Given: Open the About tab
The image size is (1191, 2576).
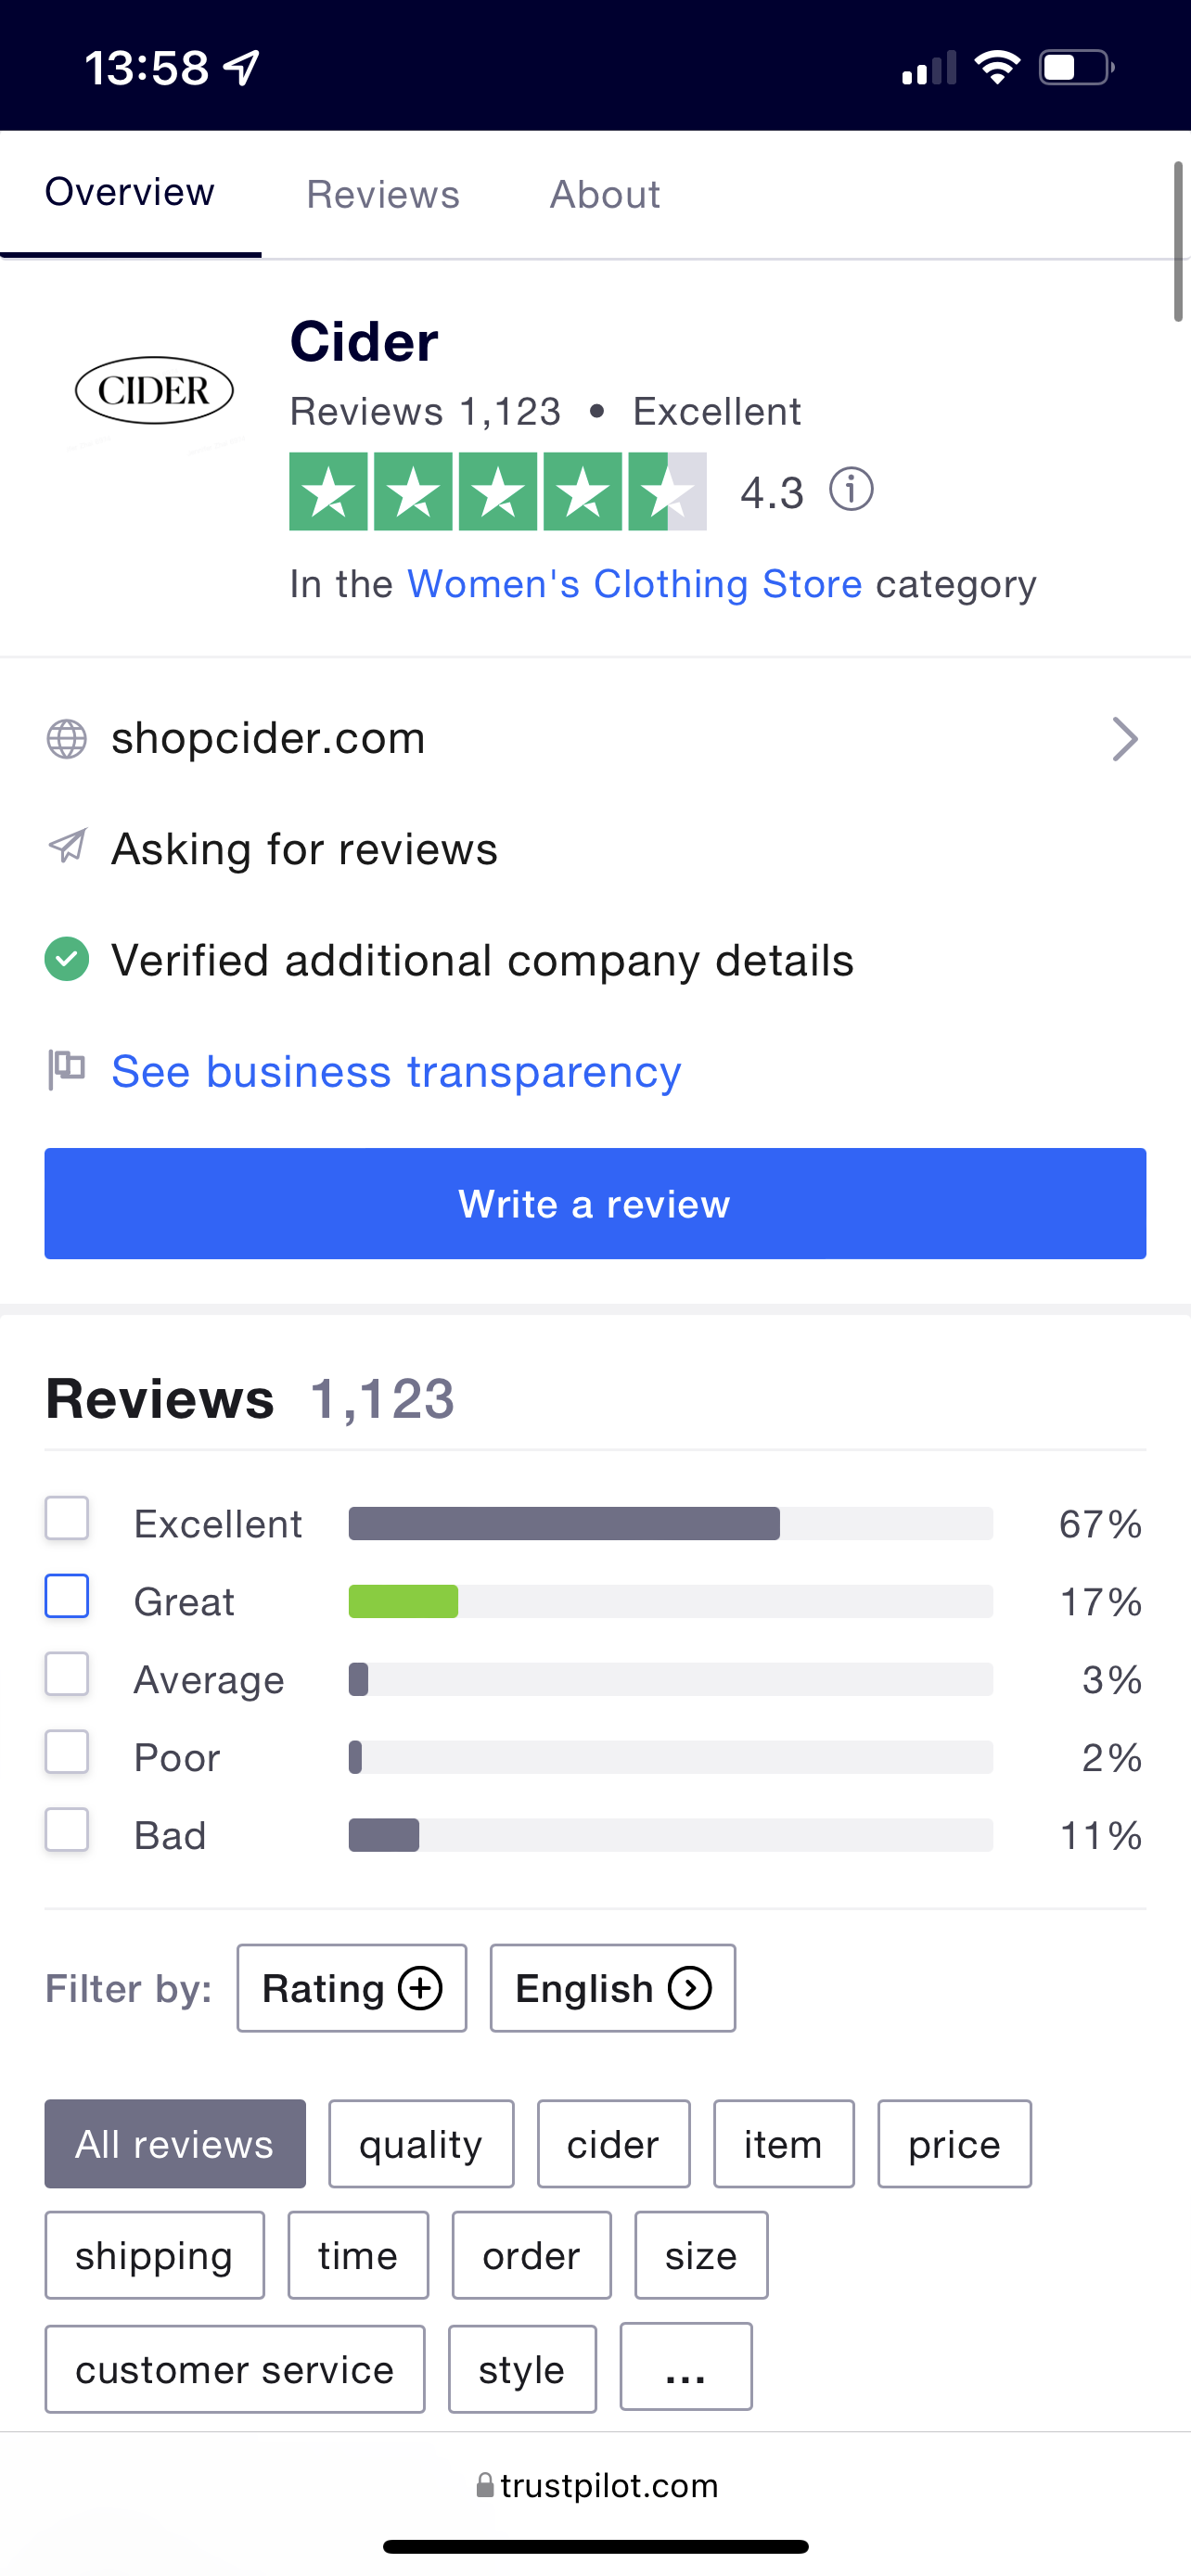Looking at the screenshot, I should tap(605, 194).
